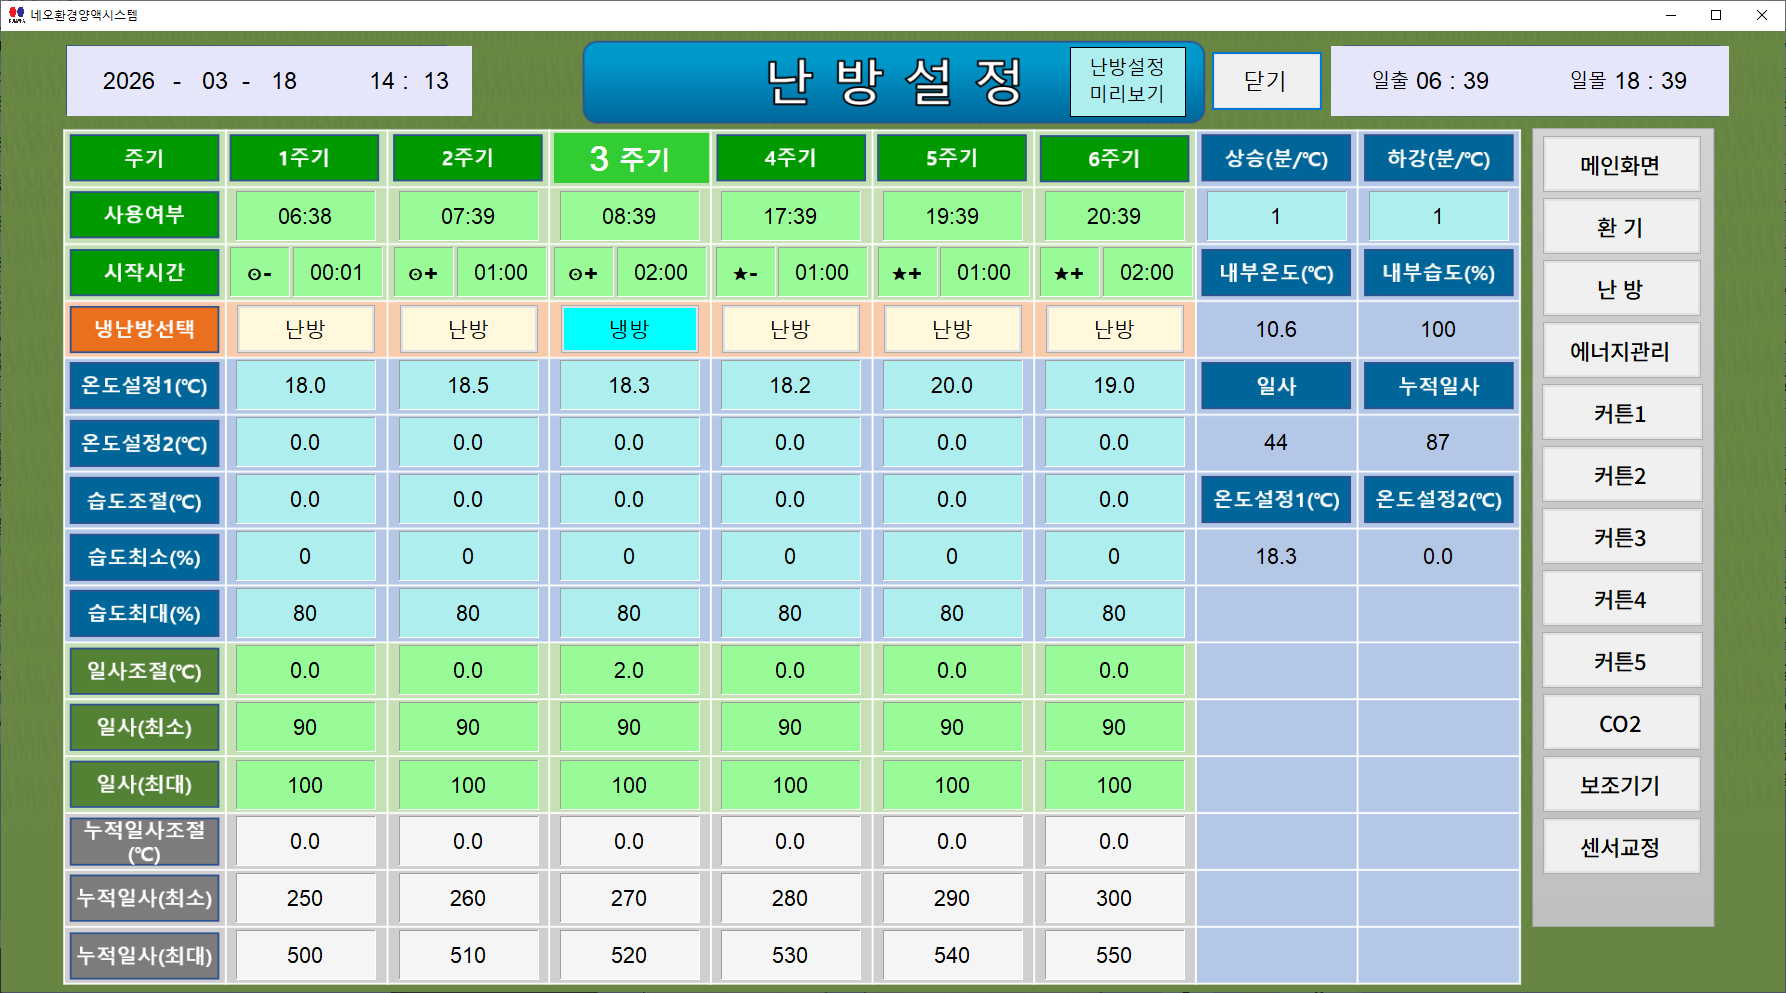Select the 5주기 column header
The height and width of the screenshot is (993, 1786).
[x=952, y=158]
